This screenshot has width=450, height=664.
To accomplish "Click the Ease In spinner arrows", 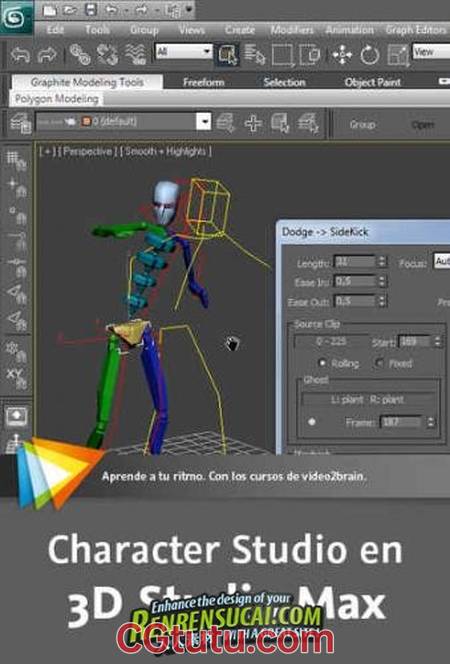I will (382, 281).
